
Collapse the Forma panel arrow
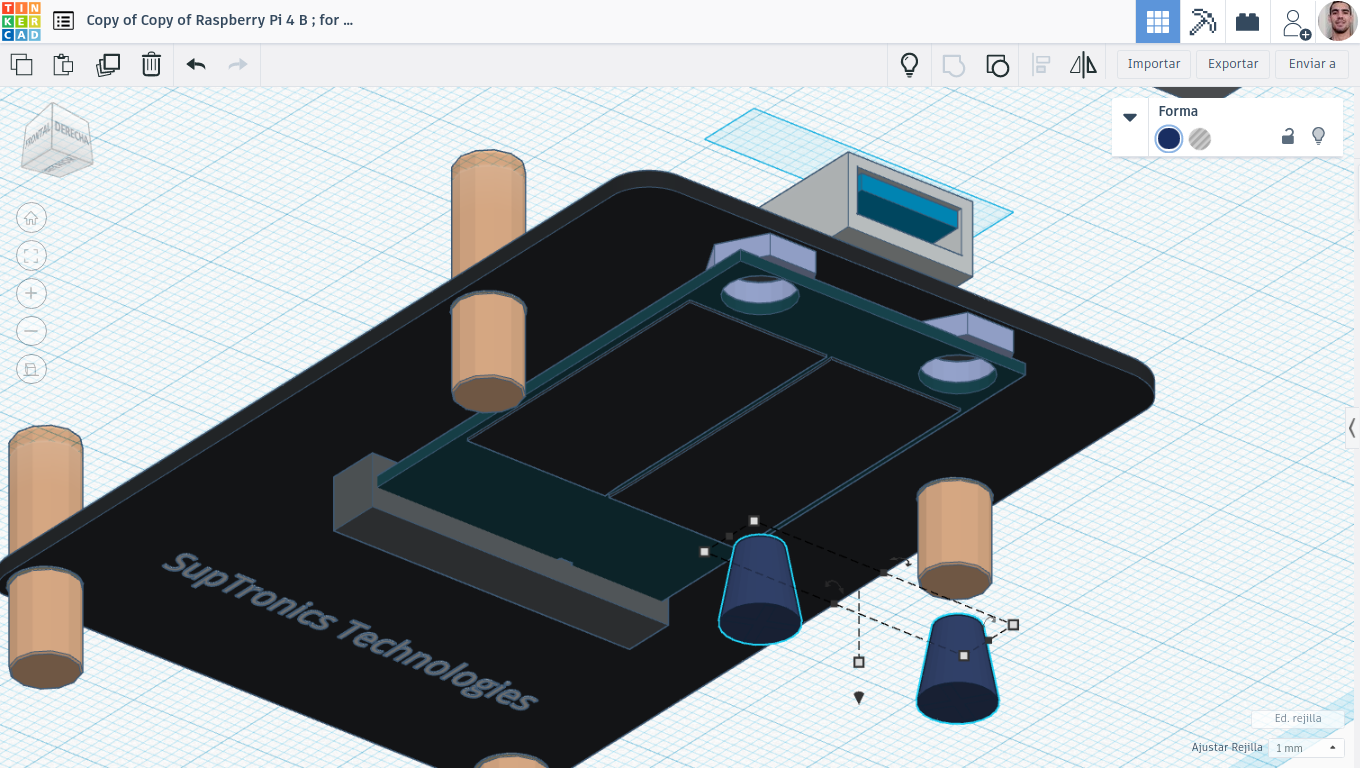coord(1130,117)
